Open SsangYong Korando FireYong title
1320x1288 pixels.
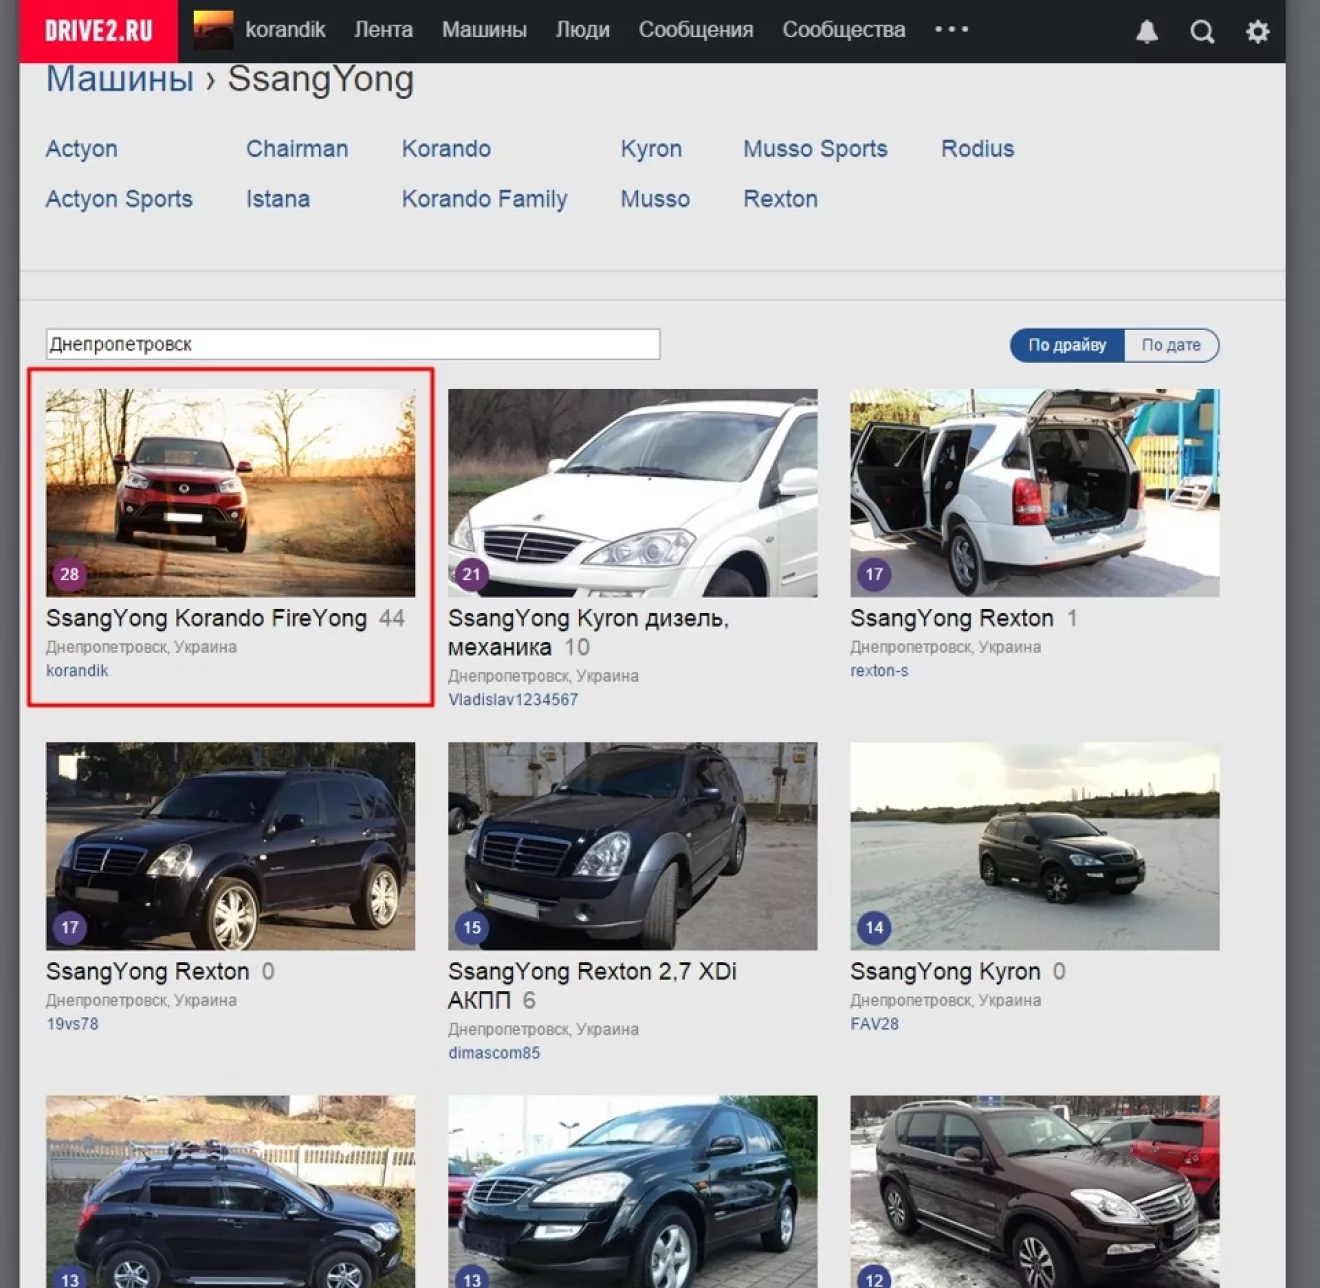tap(206, 618)
